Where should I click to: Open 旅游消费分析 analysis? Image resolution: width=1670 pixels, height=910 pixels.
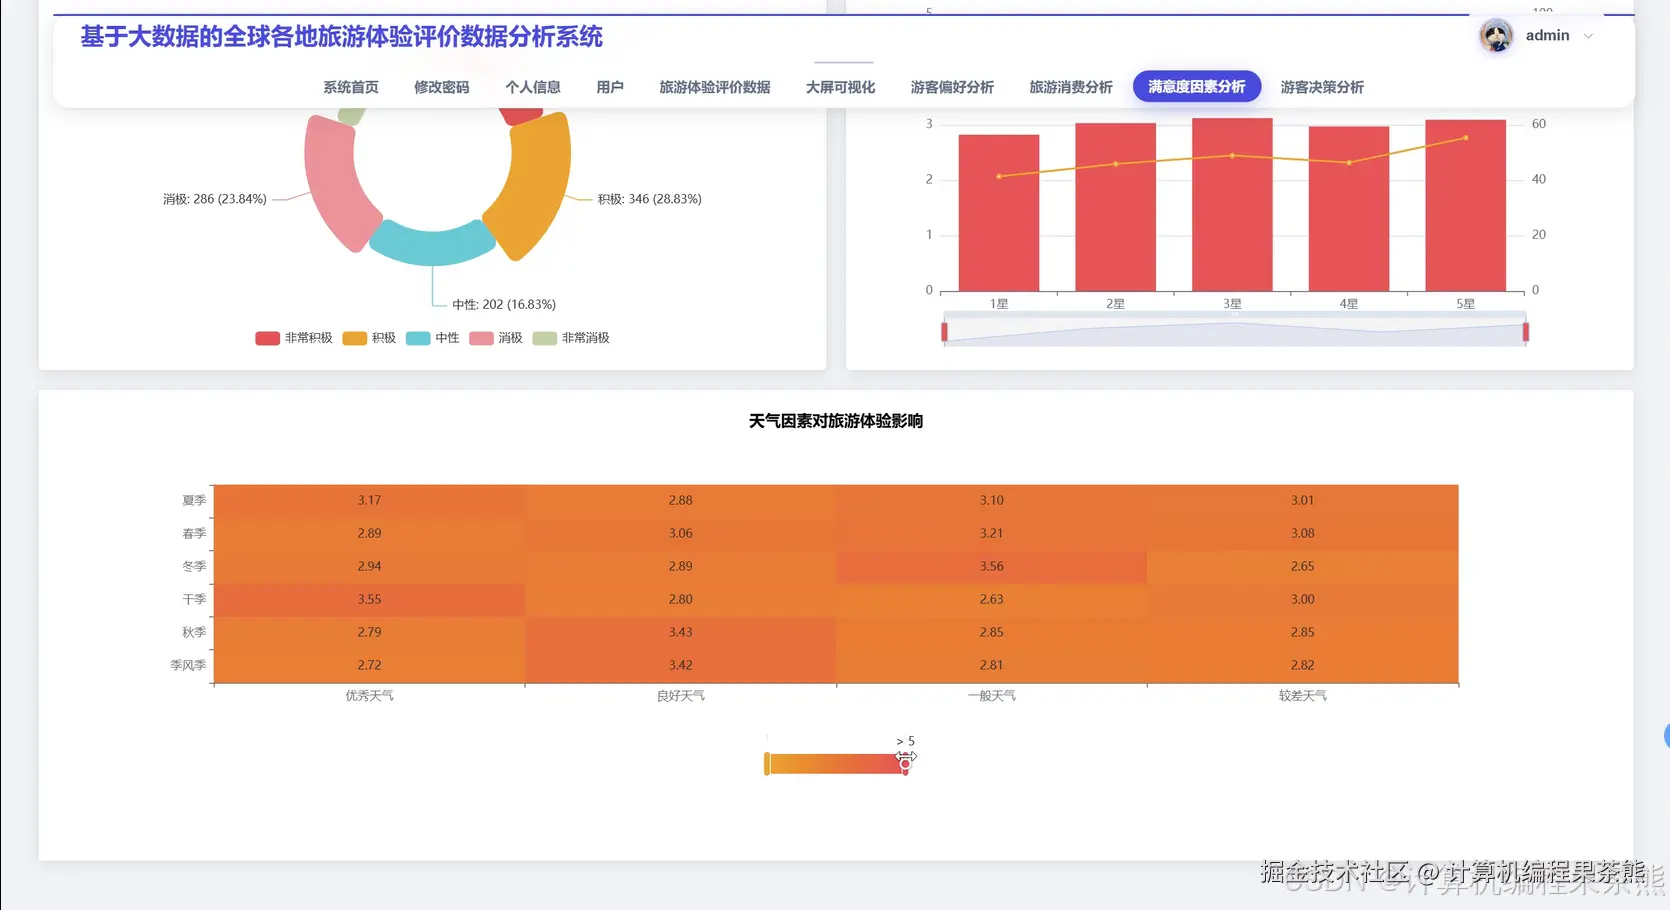[x=1070, y=87]
